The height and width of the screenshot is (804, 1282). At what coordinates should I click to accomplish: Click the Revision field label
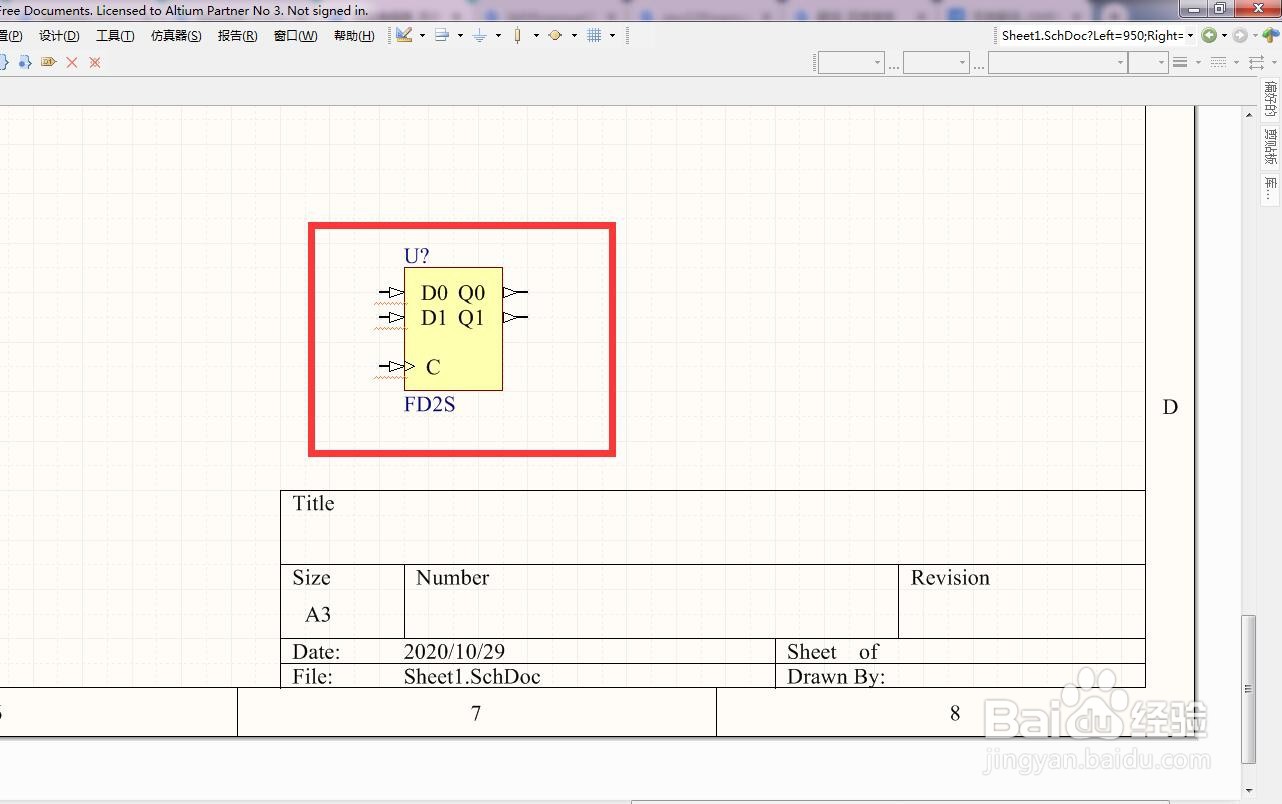point(950,577)
